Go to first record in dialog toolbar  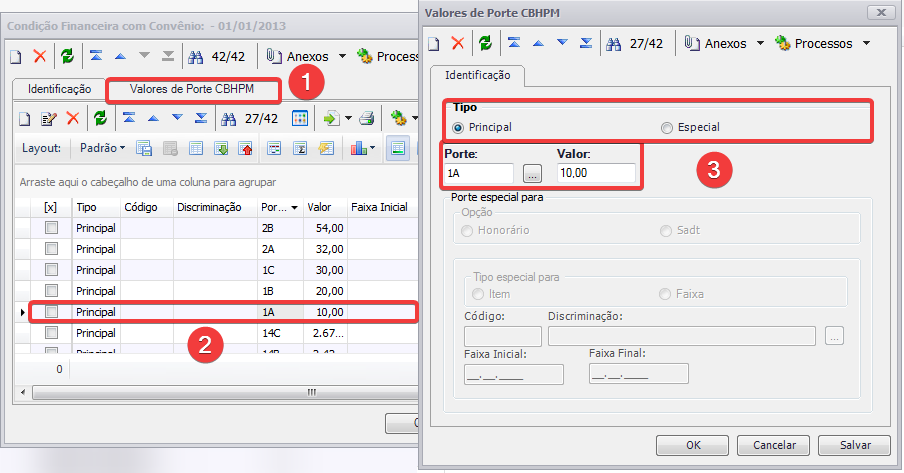tap(514, 43)
